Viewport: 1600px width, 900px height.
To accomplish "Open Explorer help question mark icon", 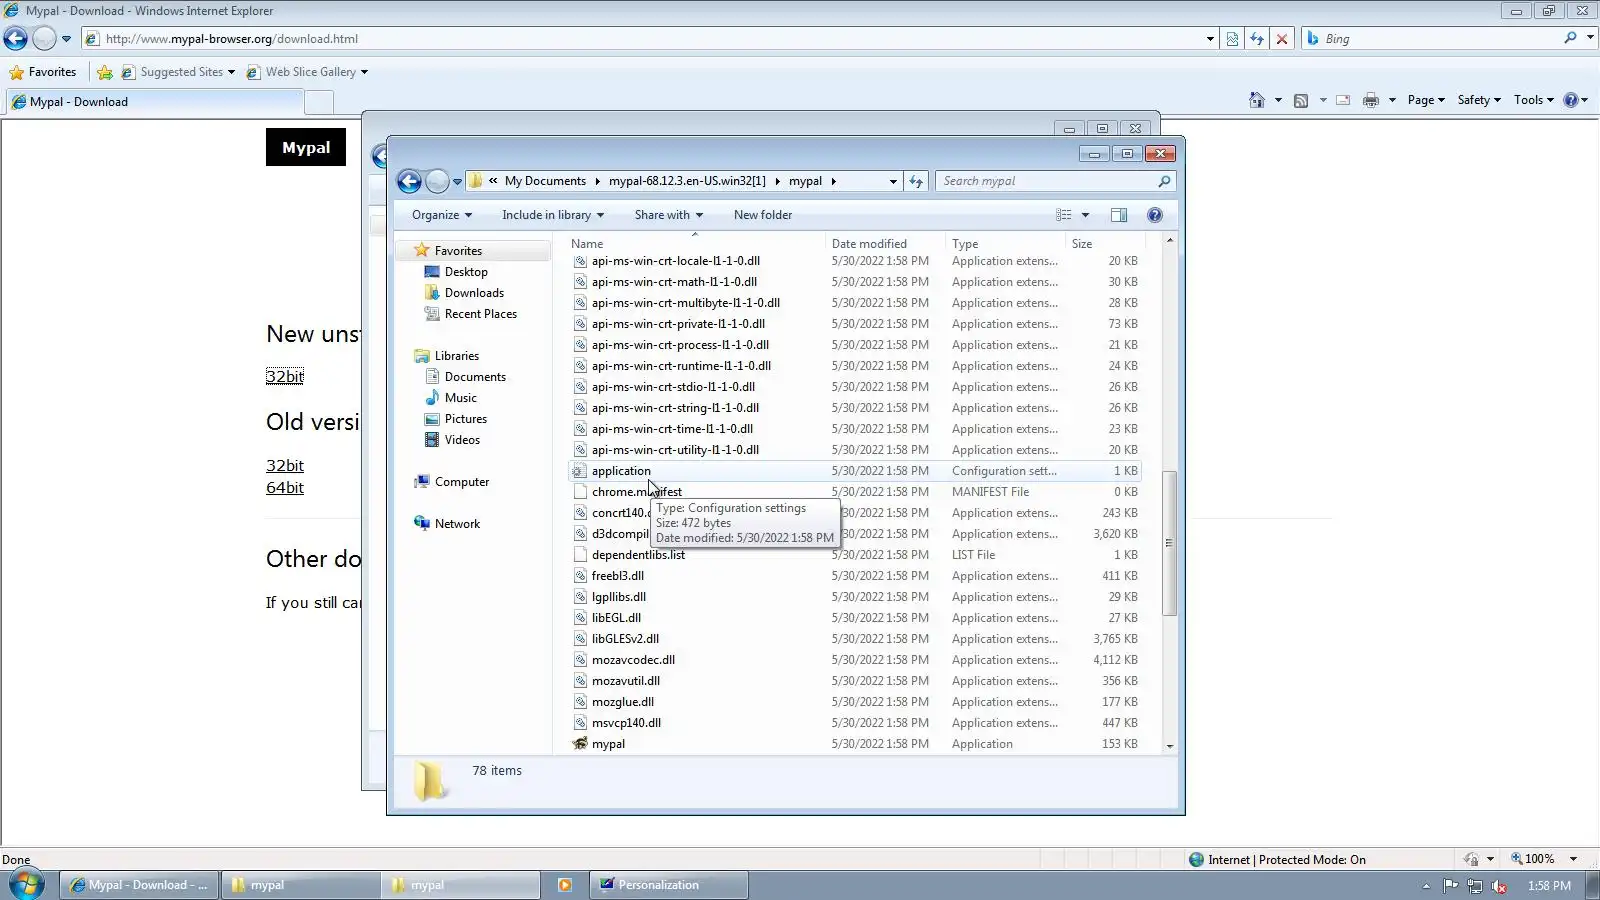I will [x=1155, y=215].
